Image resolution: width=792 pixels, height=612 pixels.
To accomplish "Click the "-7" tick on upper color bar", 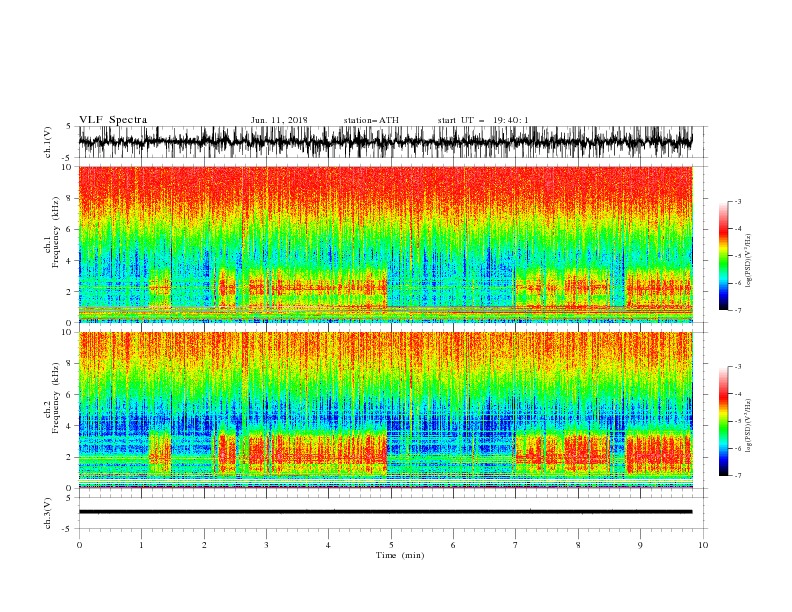I will pyautogui.click(x=738, y=310).
